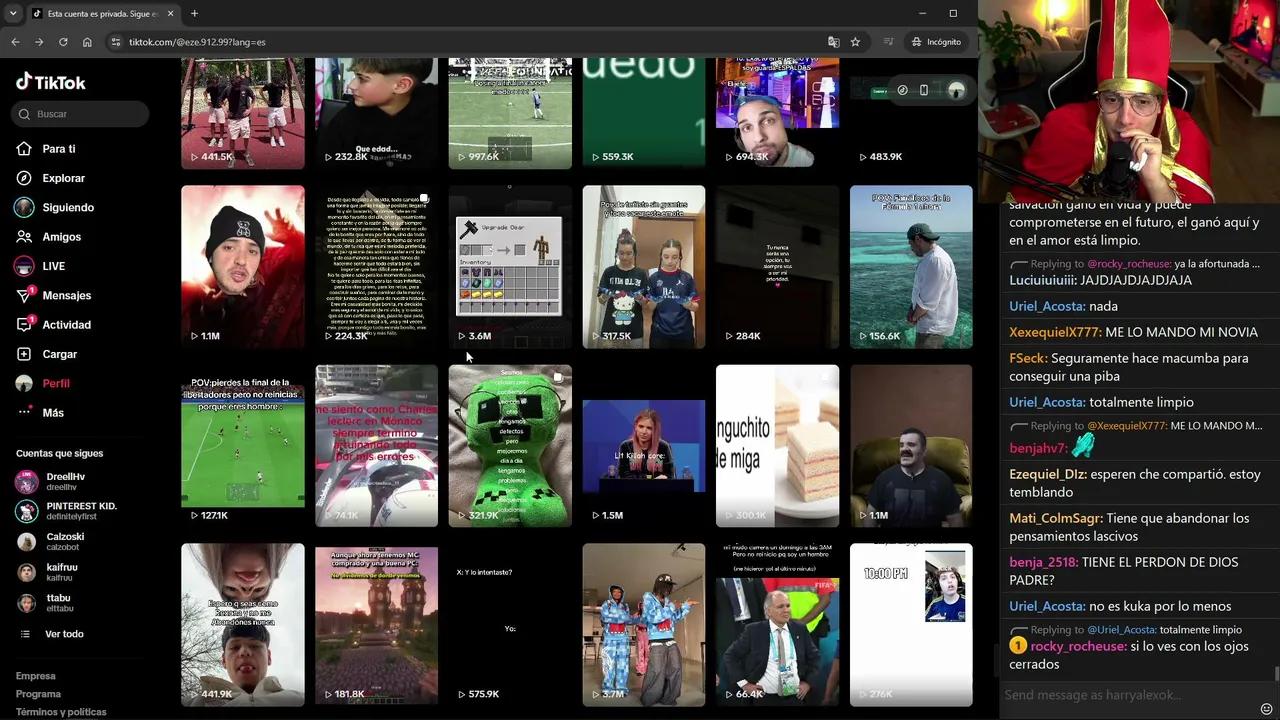Viewport: 1280px width, 720px height.
Task: Open the Minecraft inventory video with 3.6M views
Action: [x=510, y=267]
